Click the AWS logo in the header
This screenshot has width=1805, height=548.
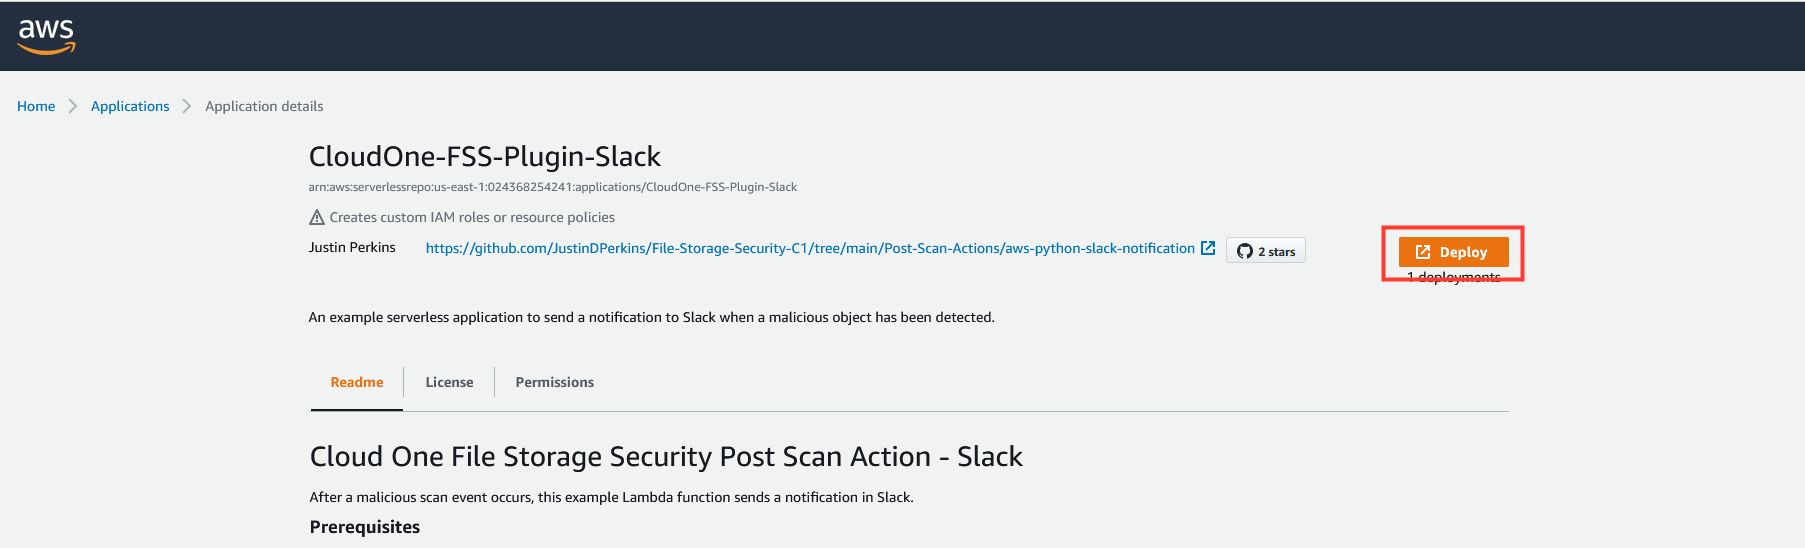(x=46, y=36)
